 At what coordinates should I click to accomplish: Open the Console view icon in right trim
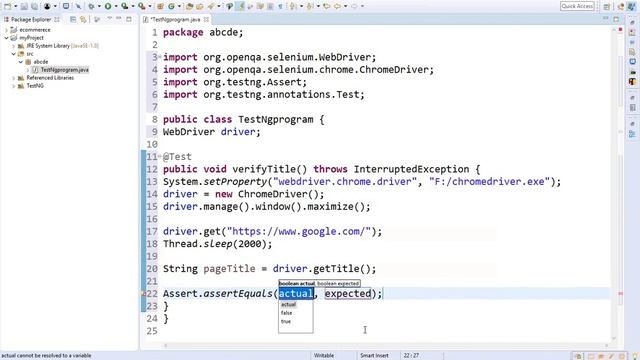[632, 62]
